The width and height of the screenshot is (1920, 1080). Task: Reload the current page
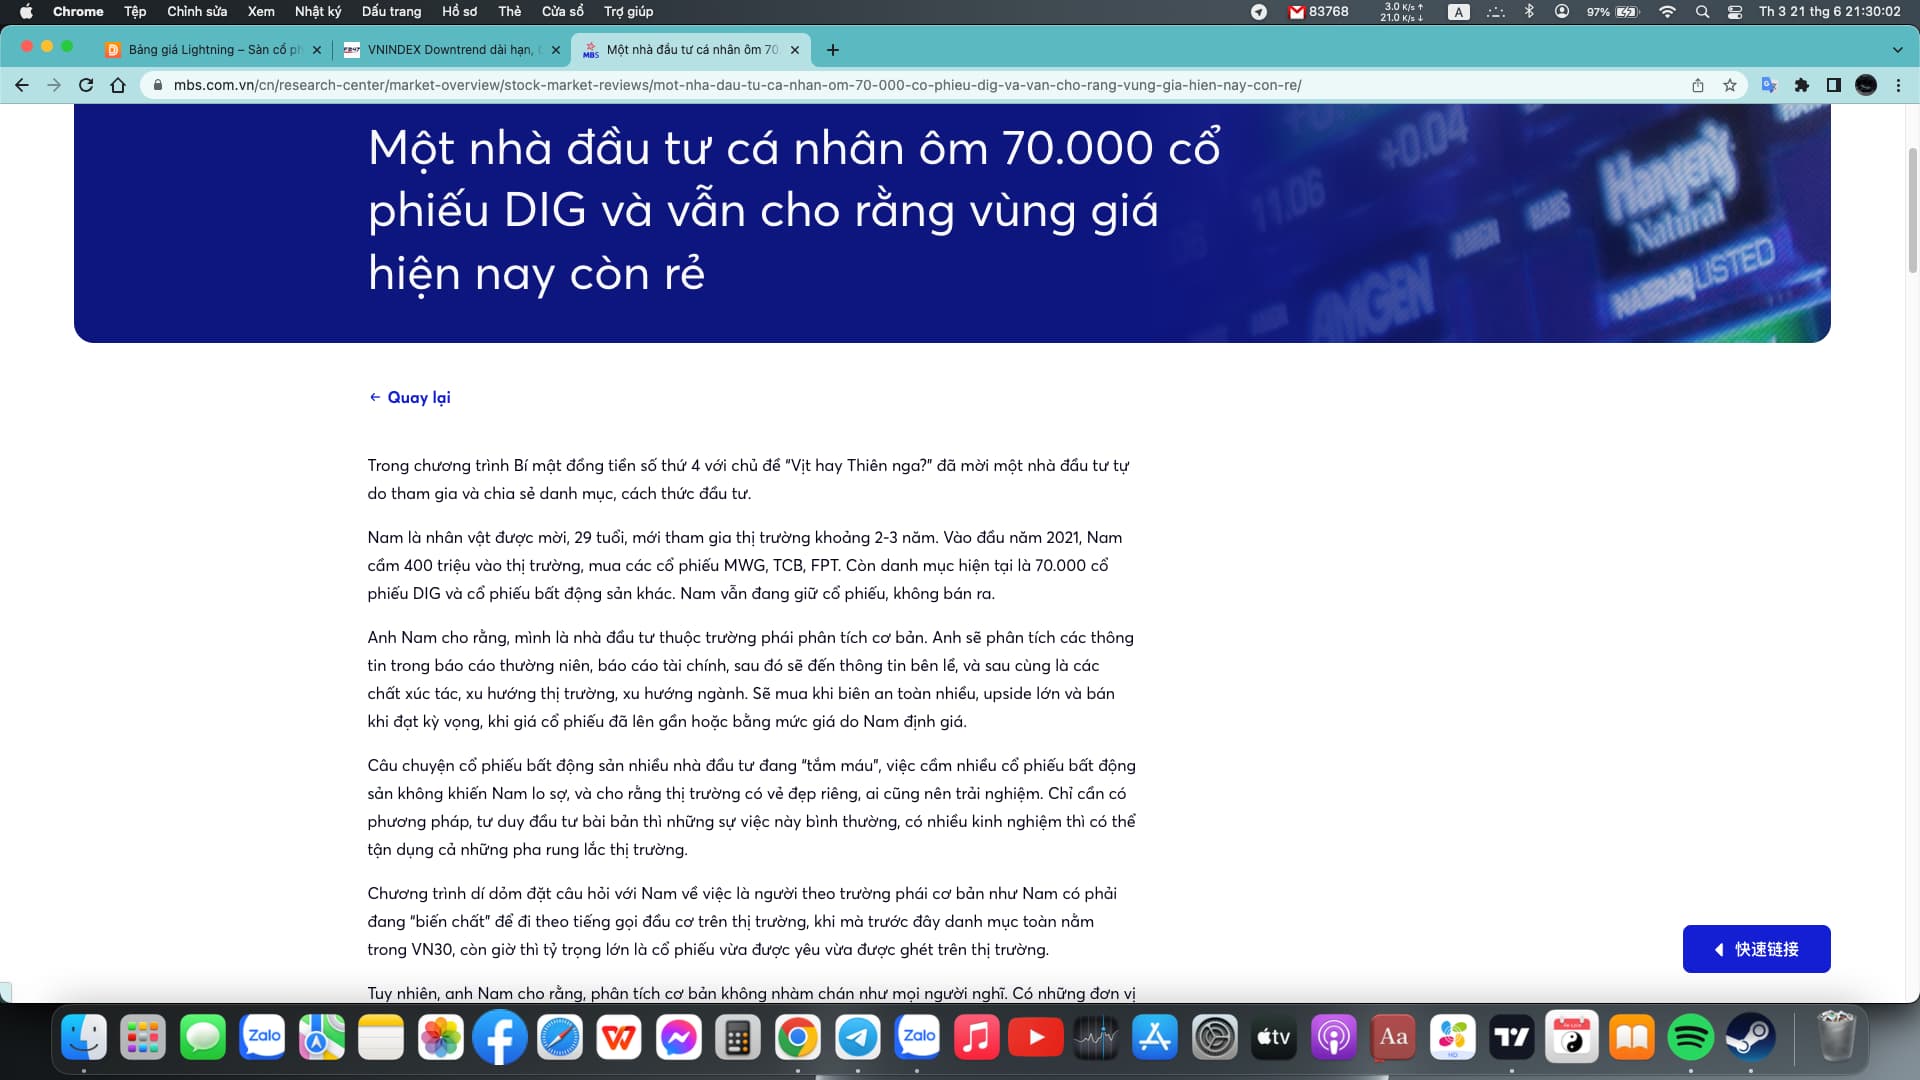pos(86,85)
